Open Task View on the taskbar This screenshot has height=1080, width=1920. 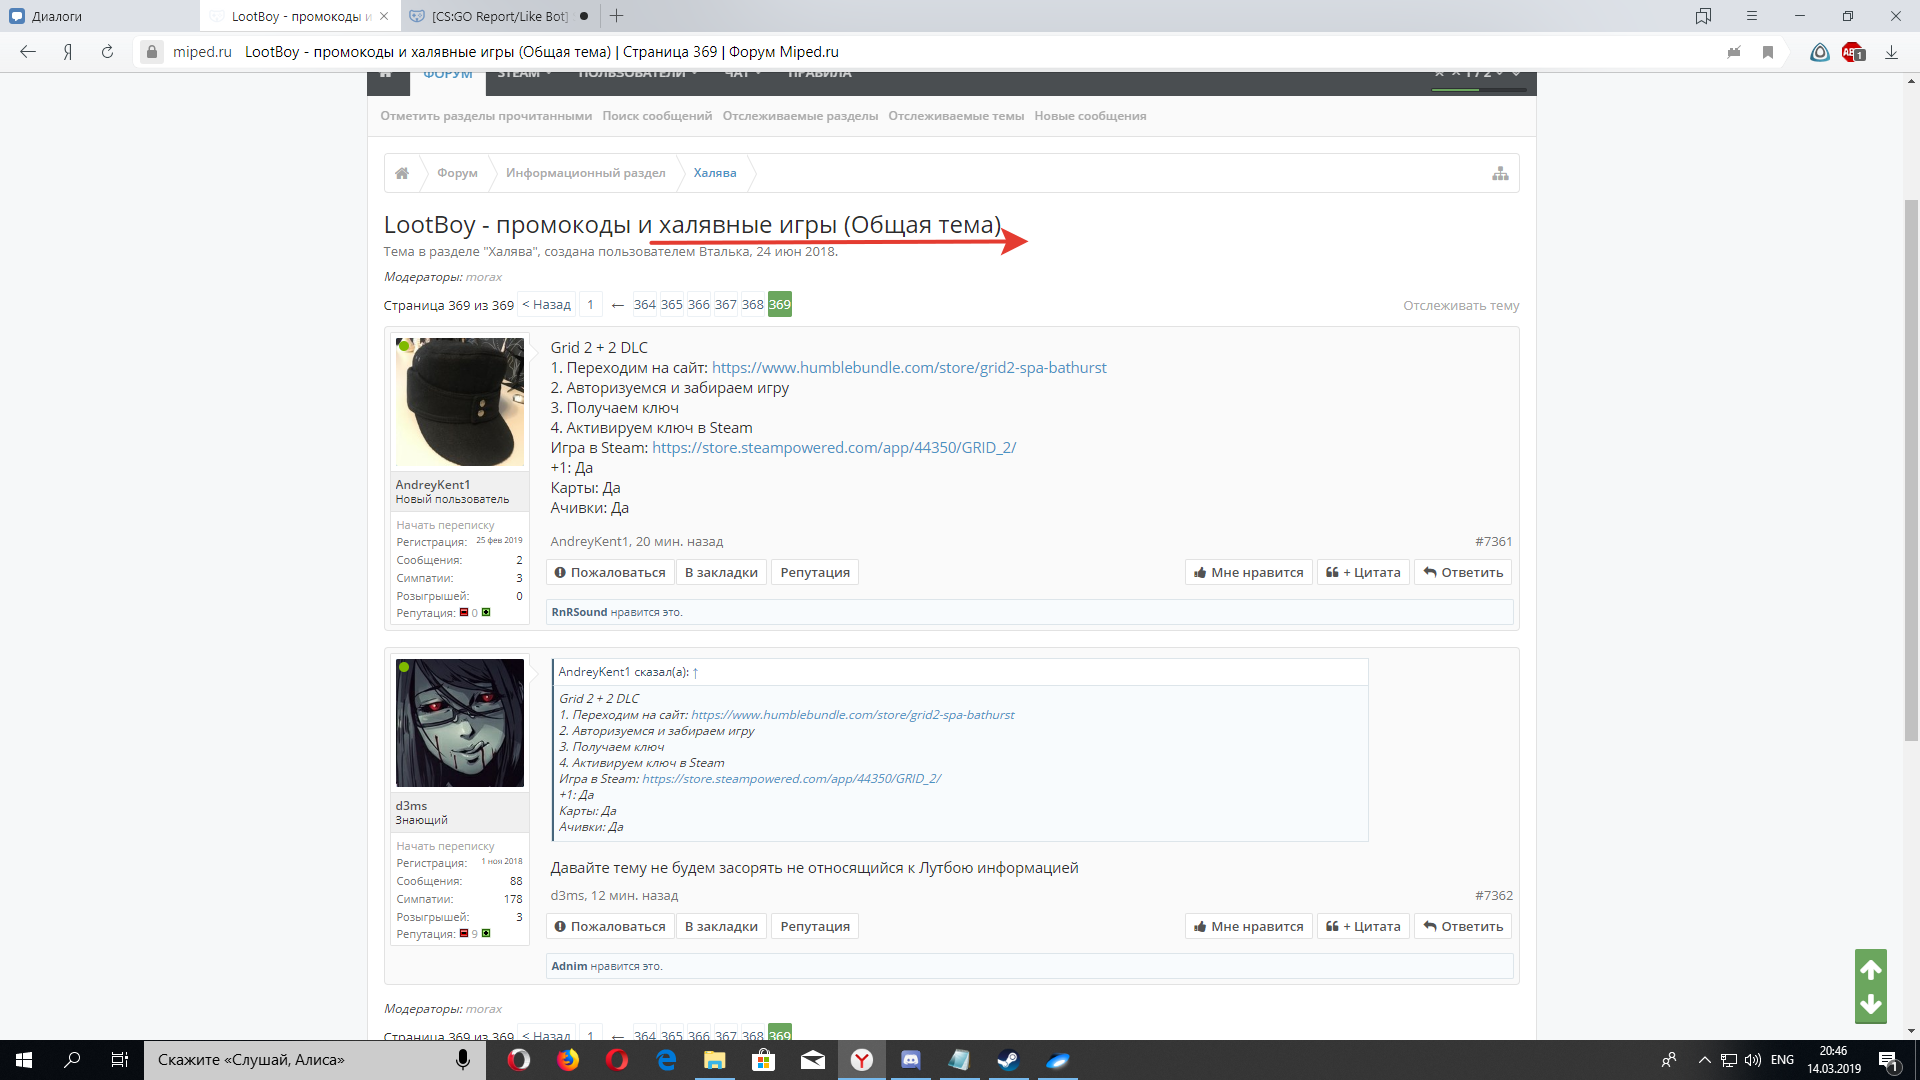point(120,1060)
